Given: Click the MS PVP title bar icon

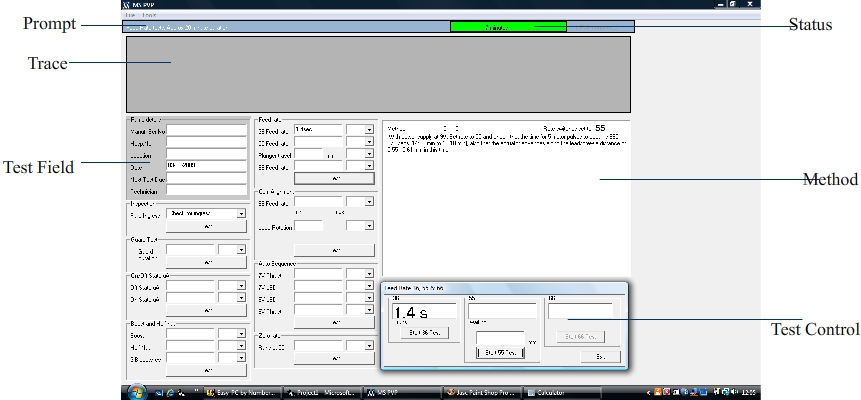Looking at the screenshot, I should point(126,5).
